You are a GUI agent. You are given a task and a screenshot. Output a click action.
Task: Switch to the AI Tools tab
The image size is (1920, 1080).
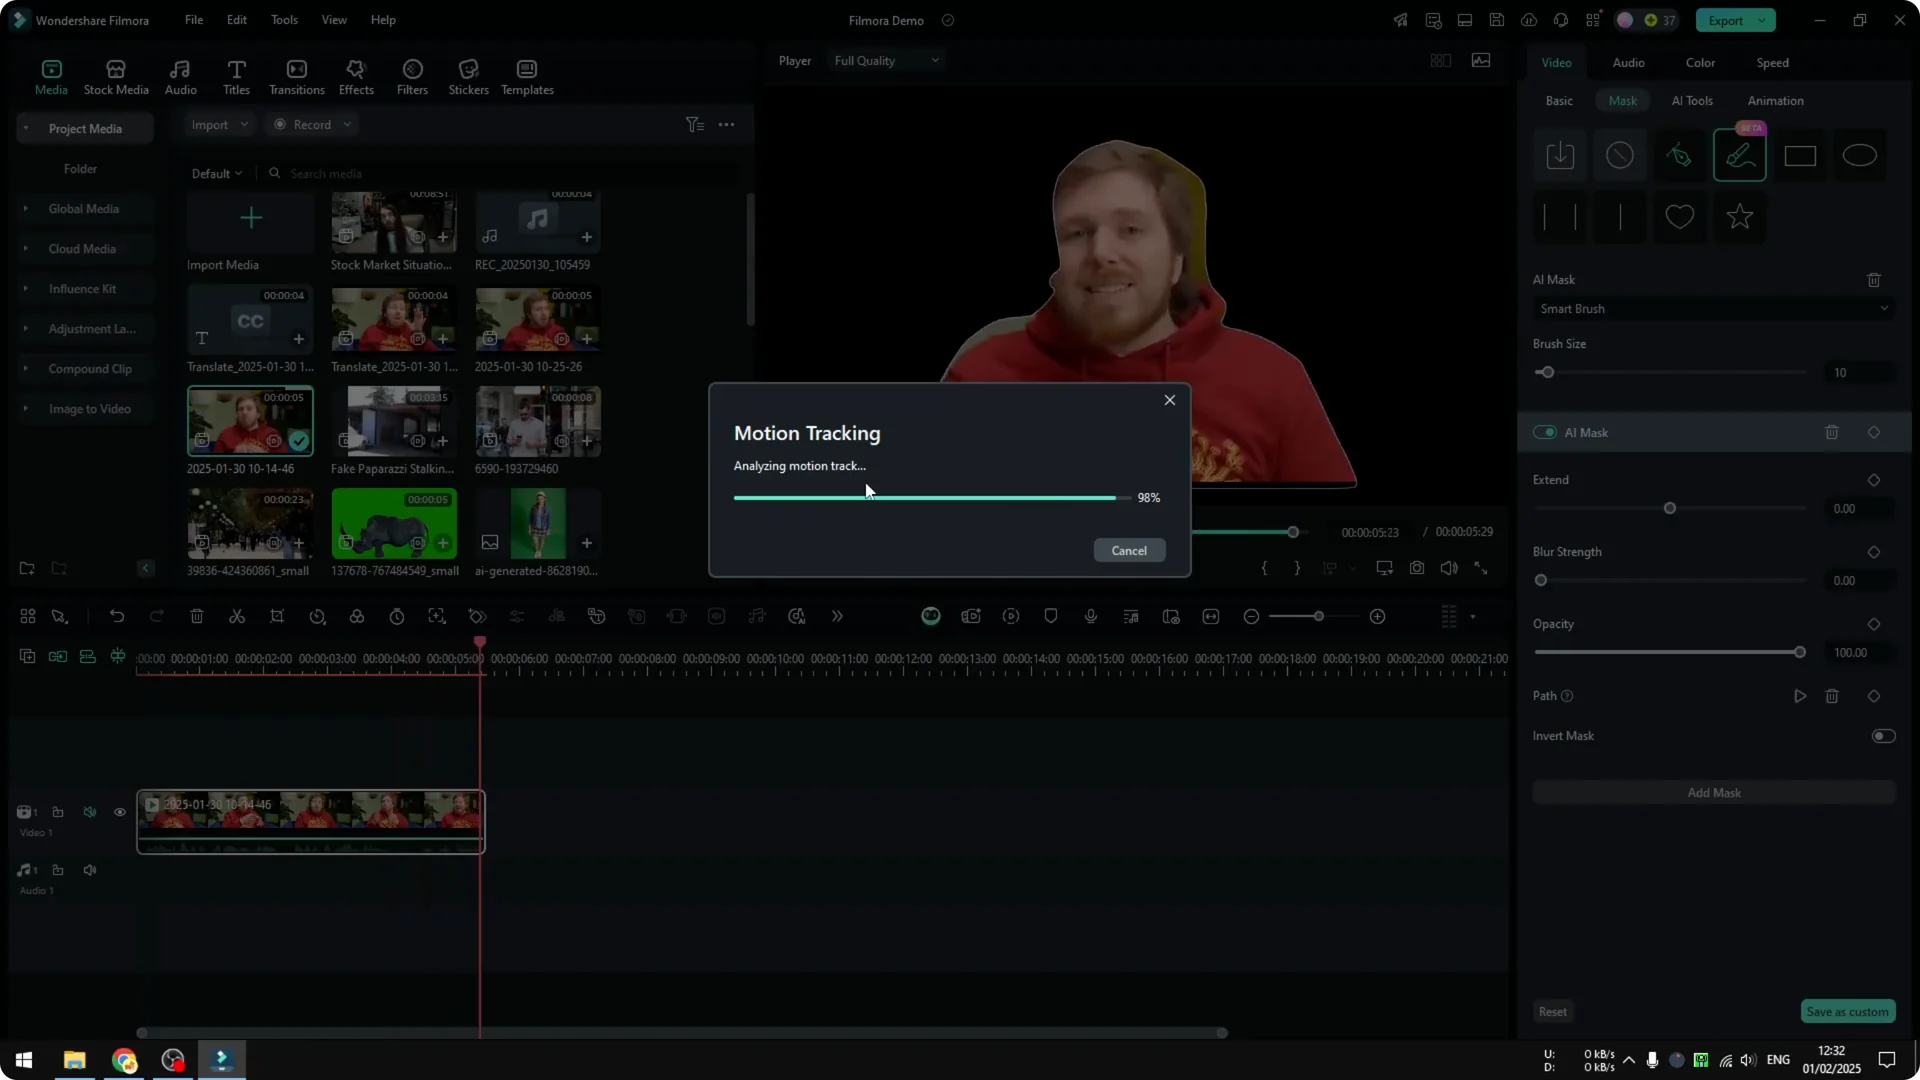pos(1692,100)
